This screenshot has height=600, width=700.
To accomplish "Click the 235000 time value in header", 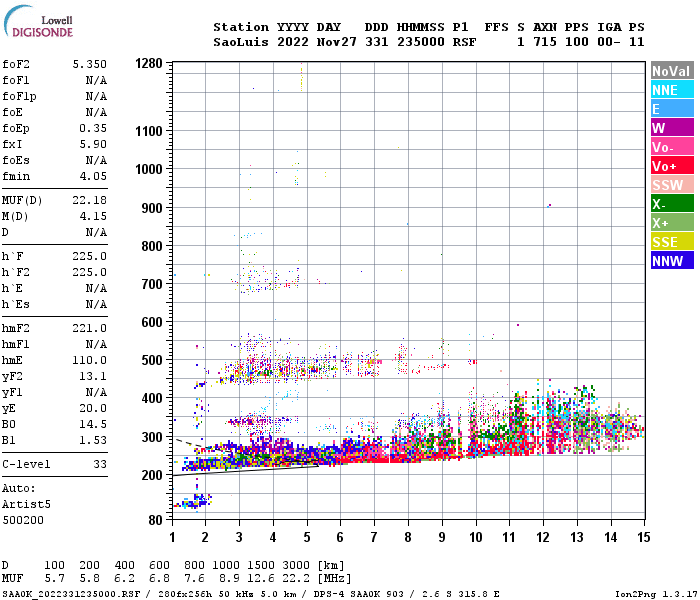I will pyautogui.click(x=421, y=42).
